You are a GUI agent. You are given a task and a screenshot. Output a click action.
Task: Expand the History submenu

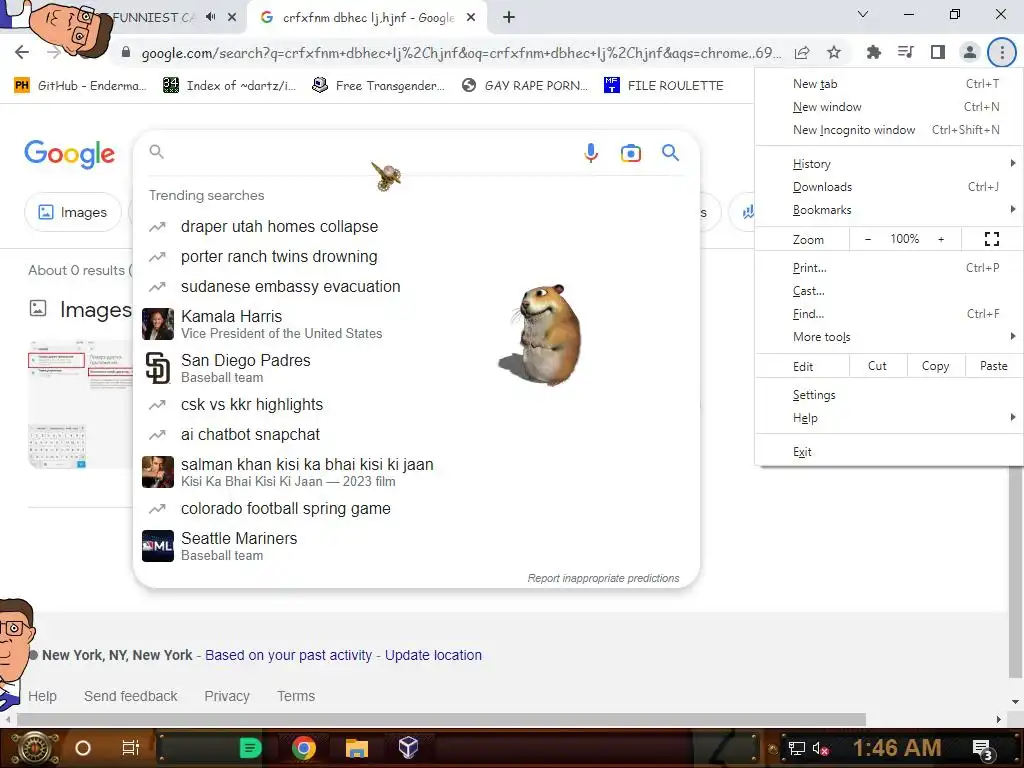pos(889,164)
